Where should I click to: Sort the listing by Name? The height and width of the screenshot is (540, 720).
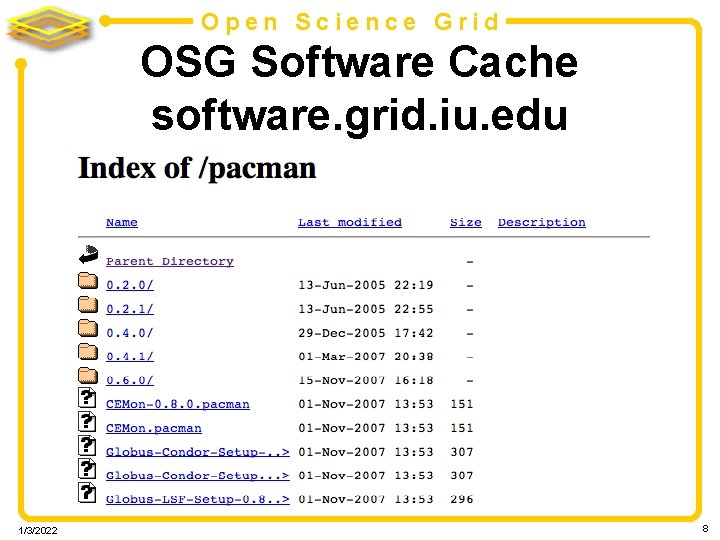point(122,222)
